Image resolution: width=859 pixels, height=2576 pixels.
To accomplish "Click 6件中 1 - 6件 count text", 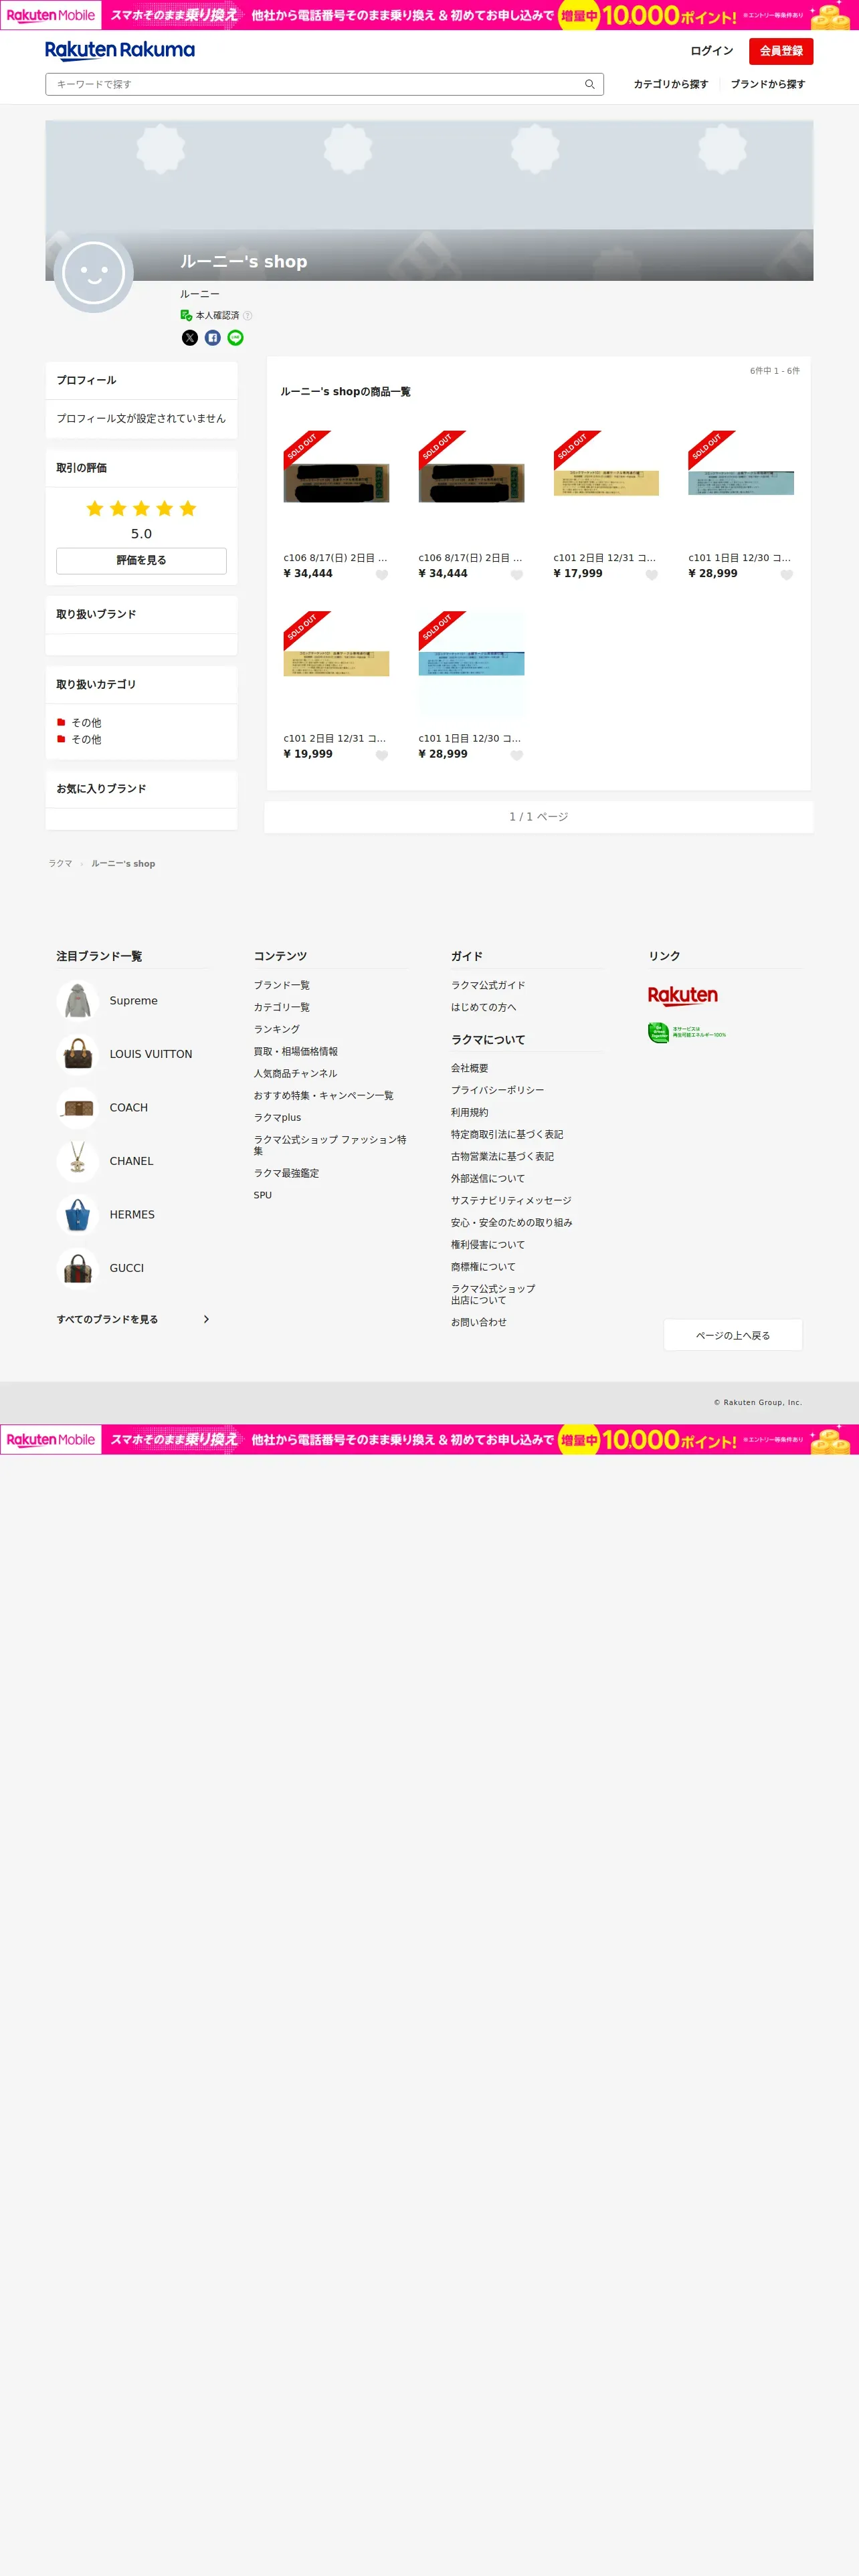I will point(775,371).
